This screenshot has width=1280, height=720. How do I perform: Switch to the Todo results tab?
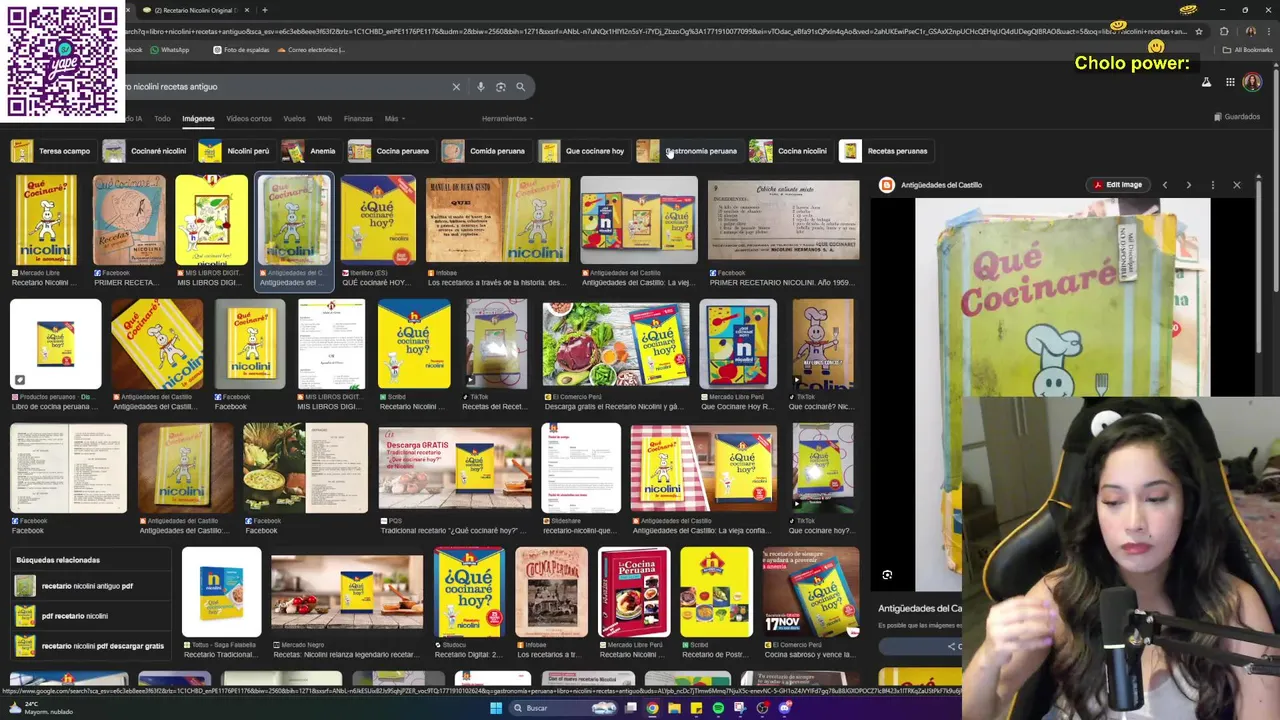(162, 119)
